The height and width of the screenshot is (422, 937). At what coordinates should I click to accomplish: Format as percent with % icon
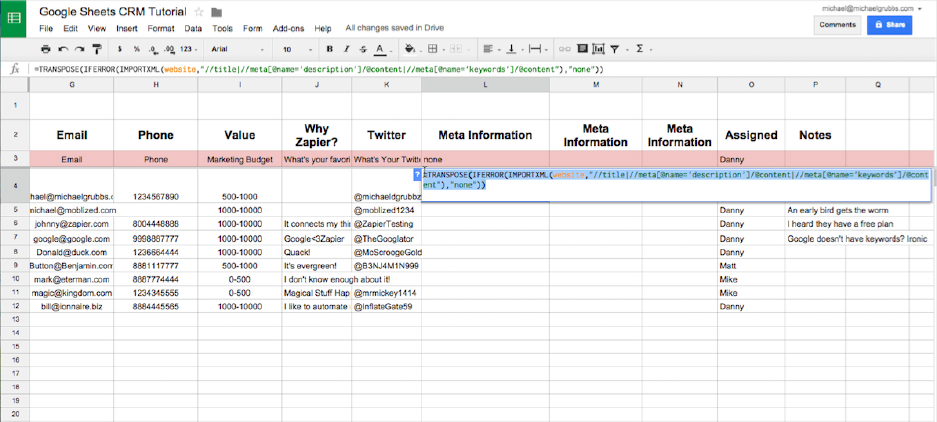pyautogui.click(x=137, y=49)
